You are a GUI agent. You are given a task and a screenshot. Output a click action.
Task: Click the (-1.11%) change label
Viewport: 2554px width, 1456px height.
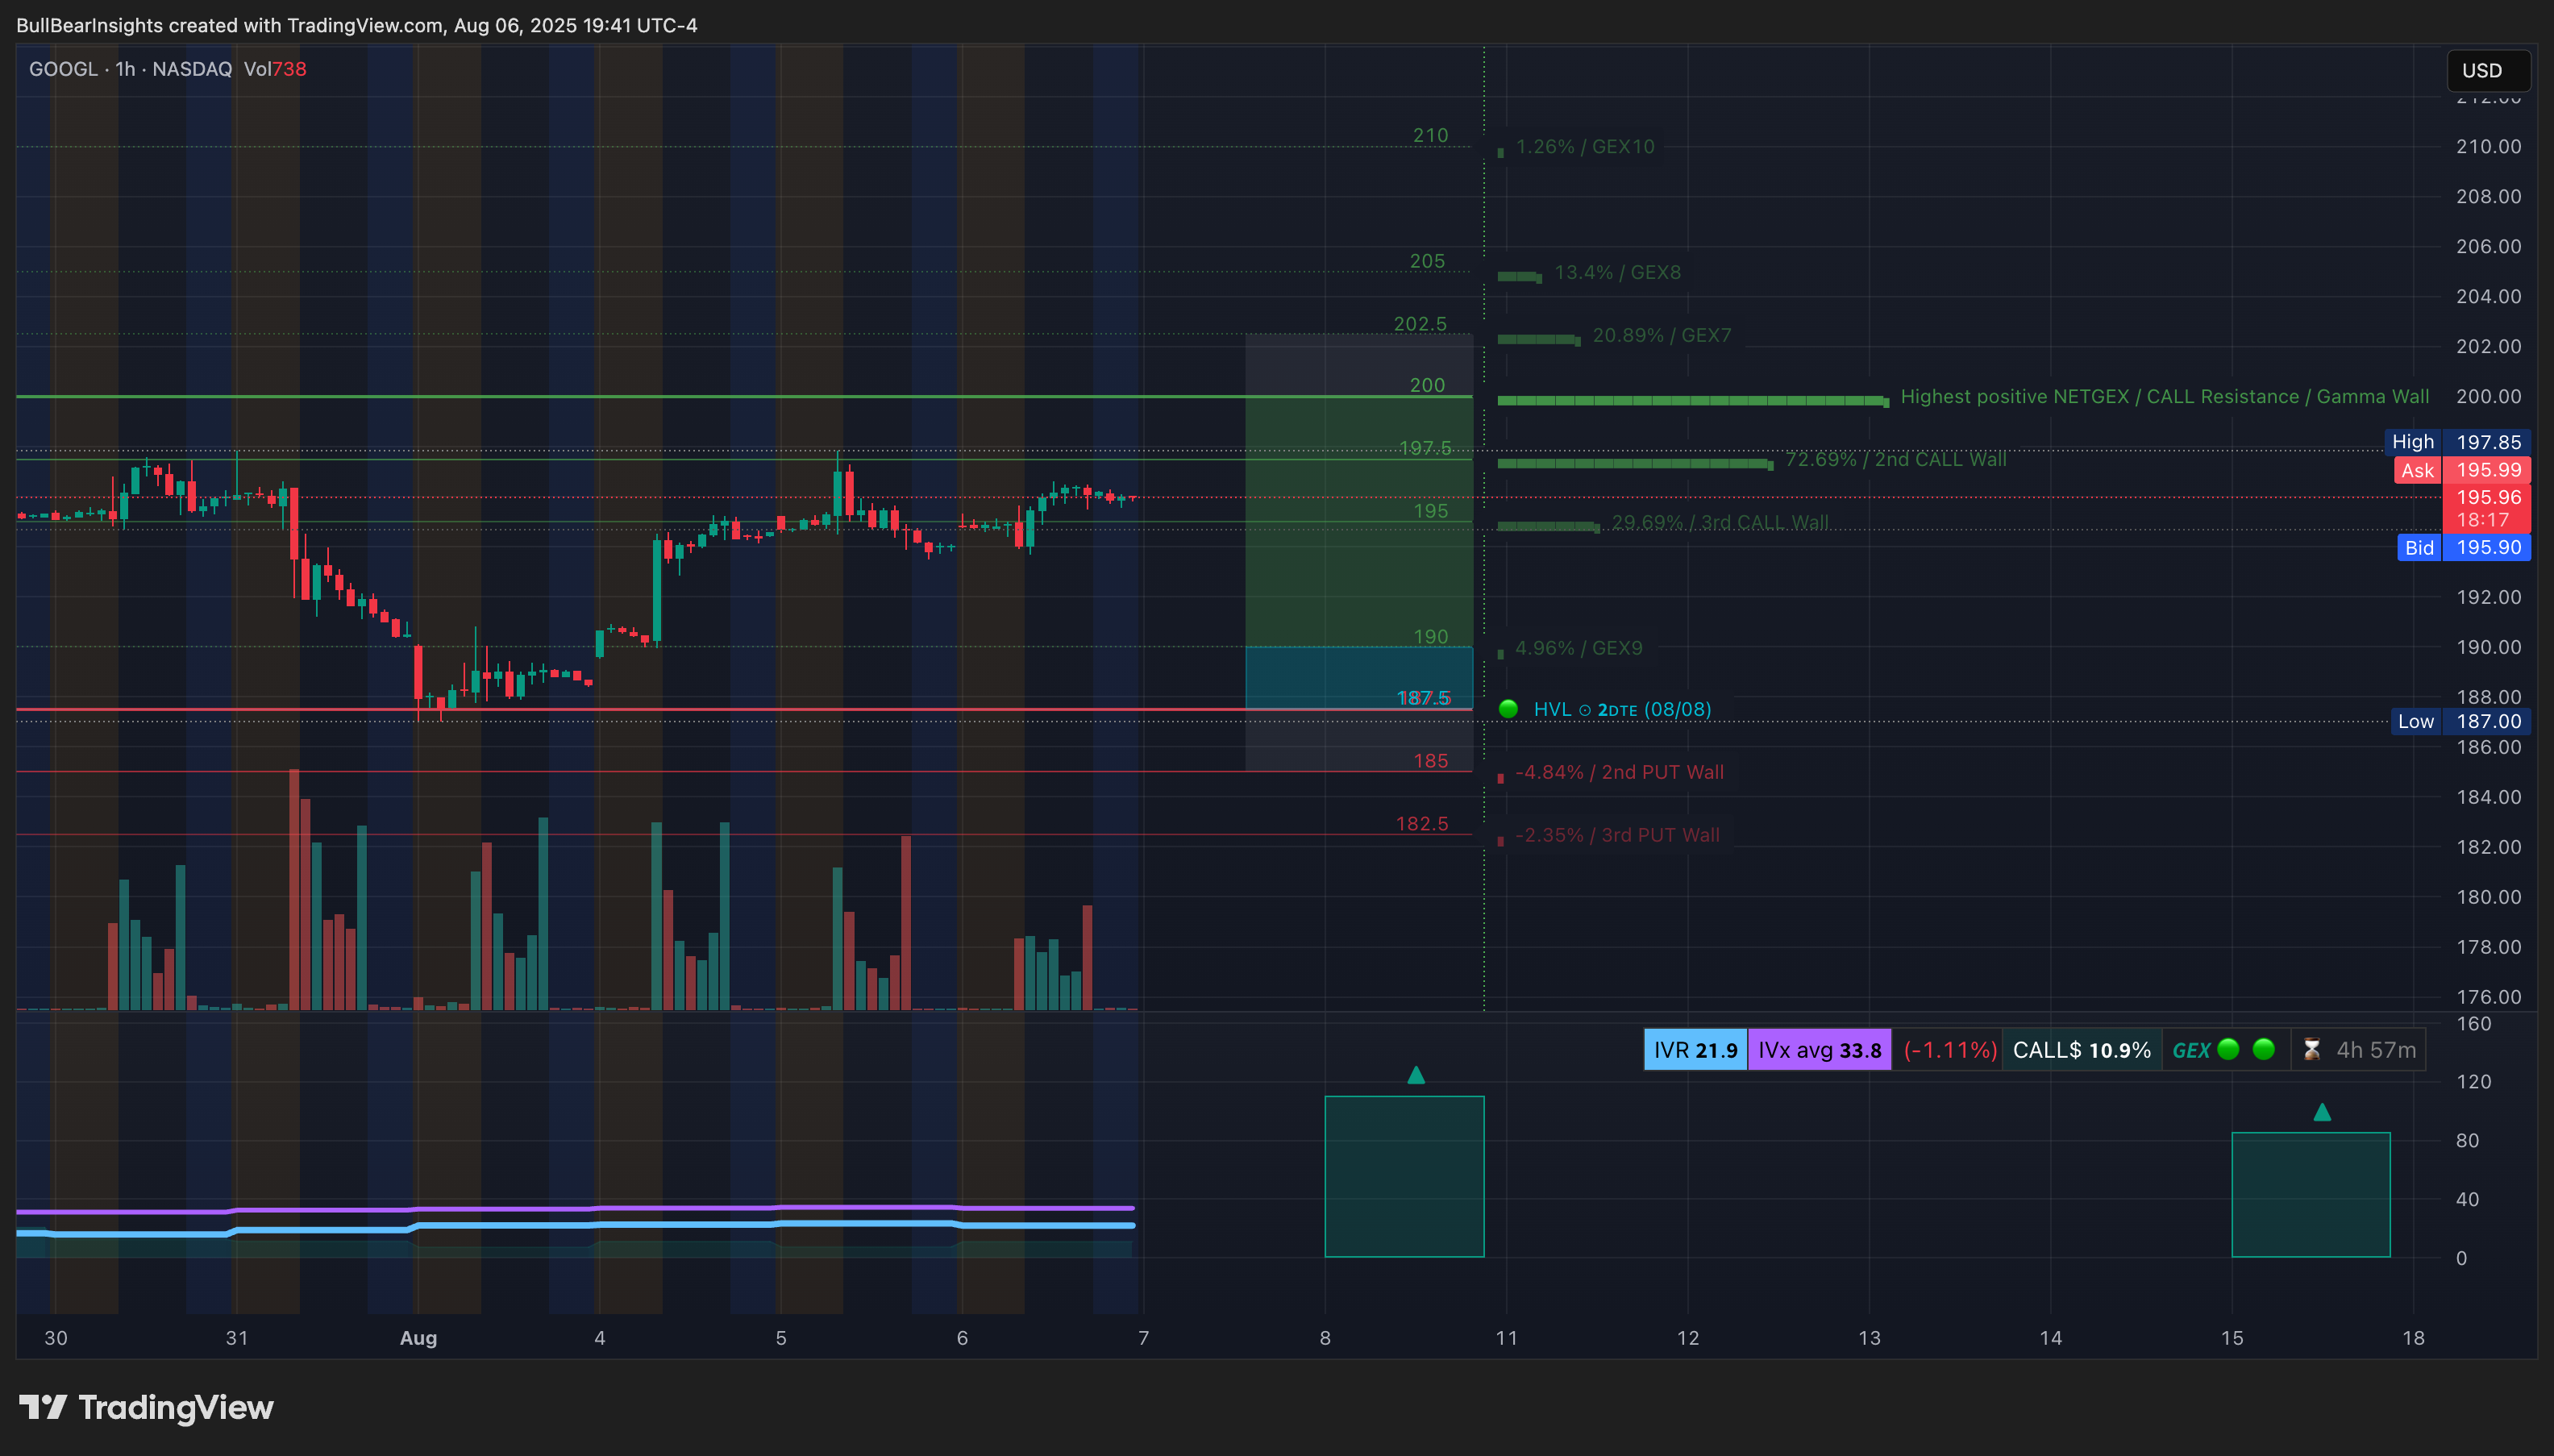tap(1949, 1050)
